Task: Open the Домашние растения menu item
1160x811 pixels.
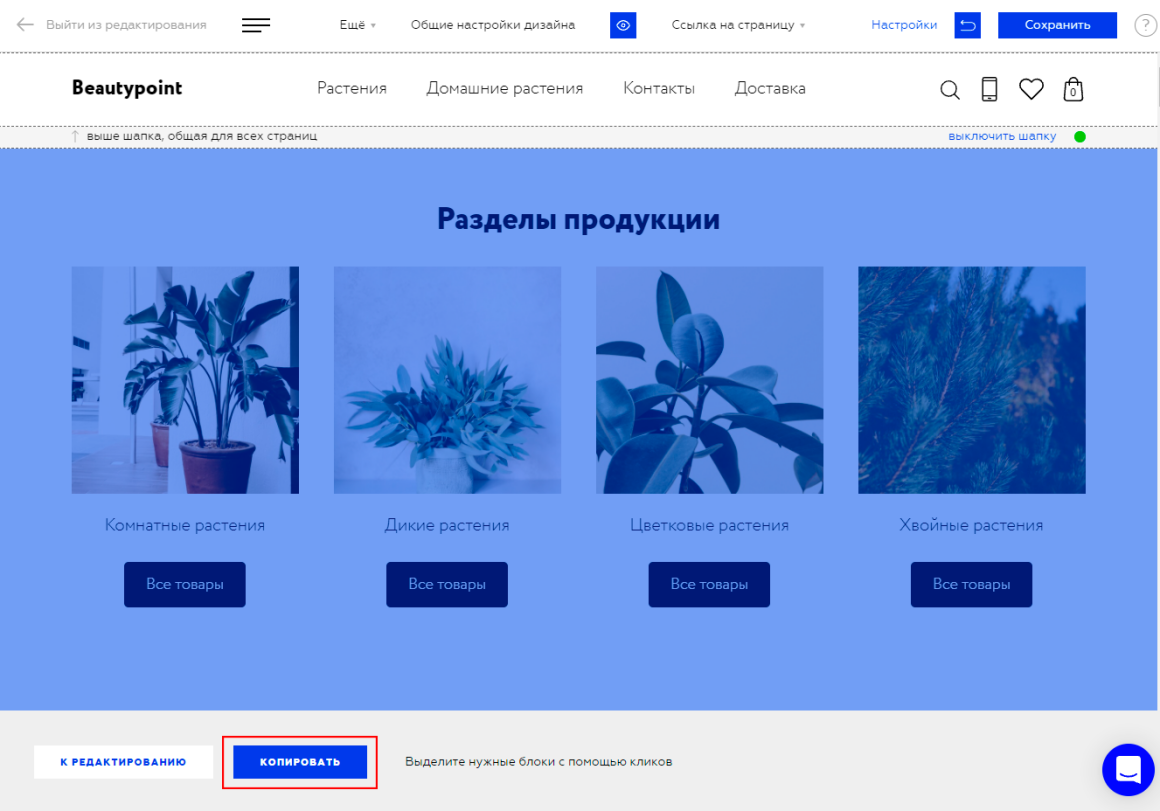Action: click(x=505, y=88)
